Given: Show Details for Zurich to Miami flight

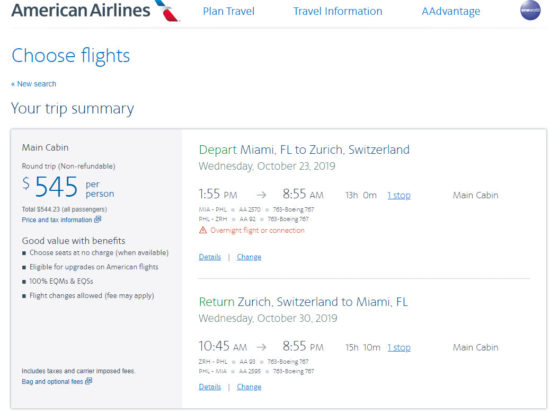Looking at the screenshot, I should coord(210,387).
